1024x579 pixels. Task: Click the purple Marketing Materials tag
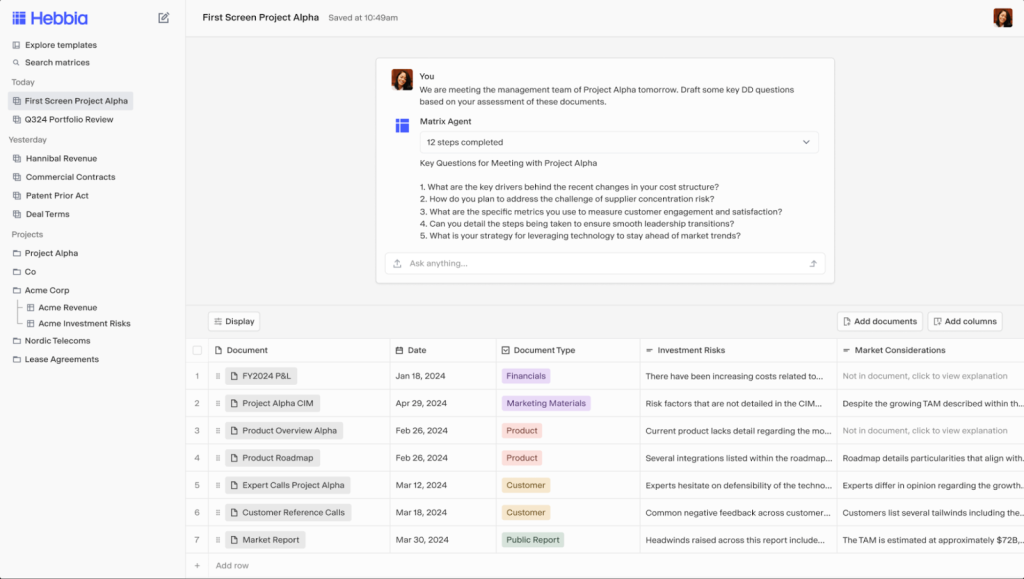coord(546,403)
